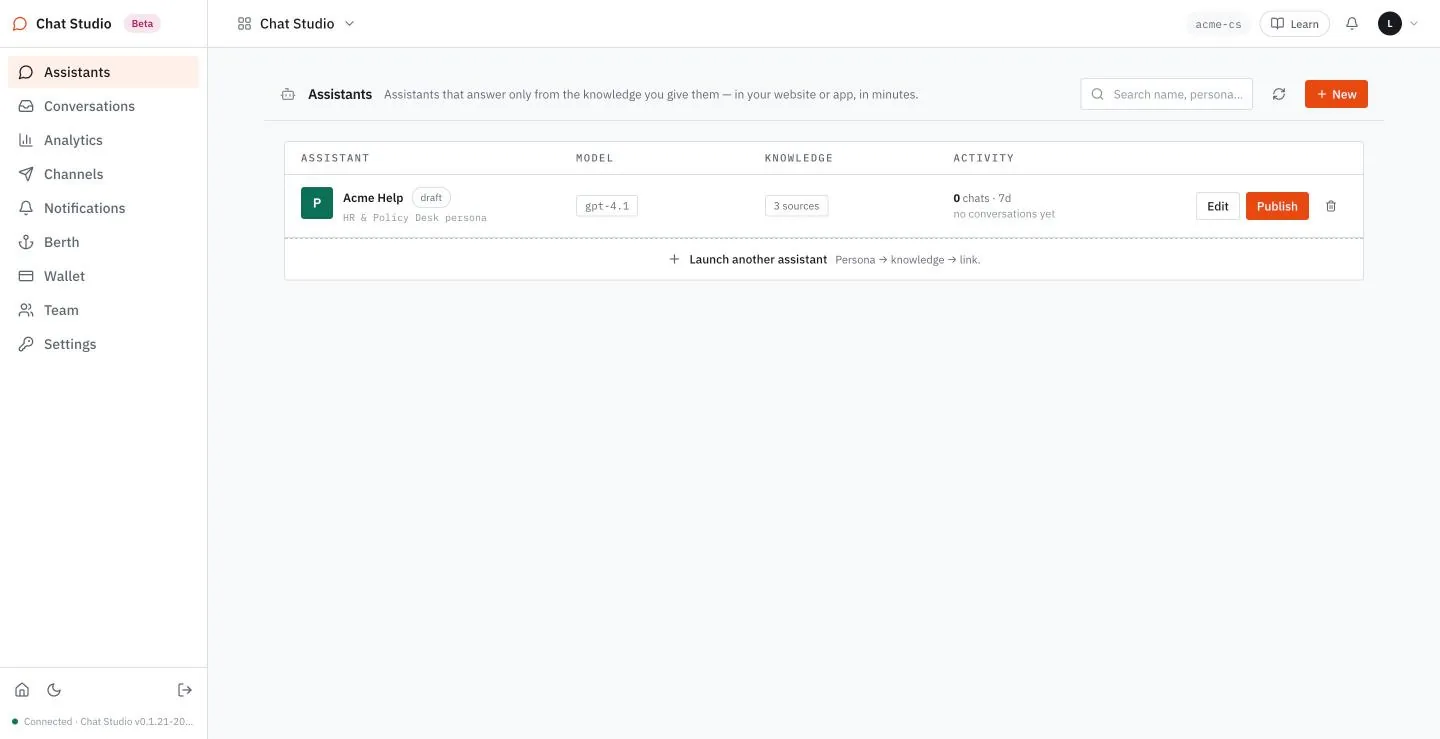Go to the Team page
Viewport: 1440px width, 739px height.
[x=104, y=310]
